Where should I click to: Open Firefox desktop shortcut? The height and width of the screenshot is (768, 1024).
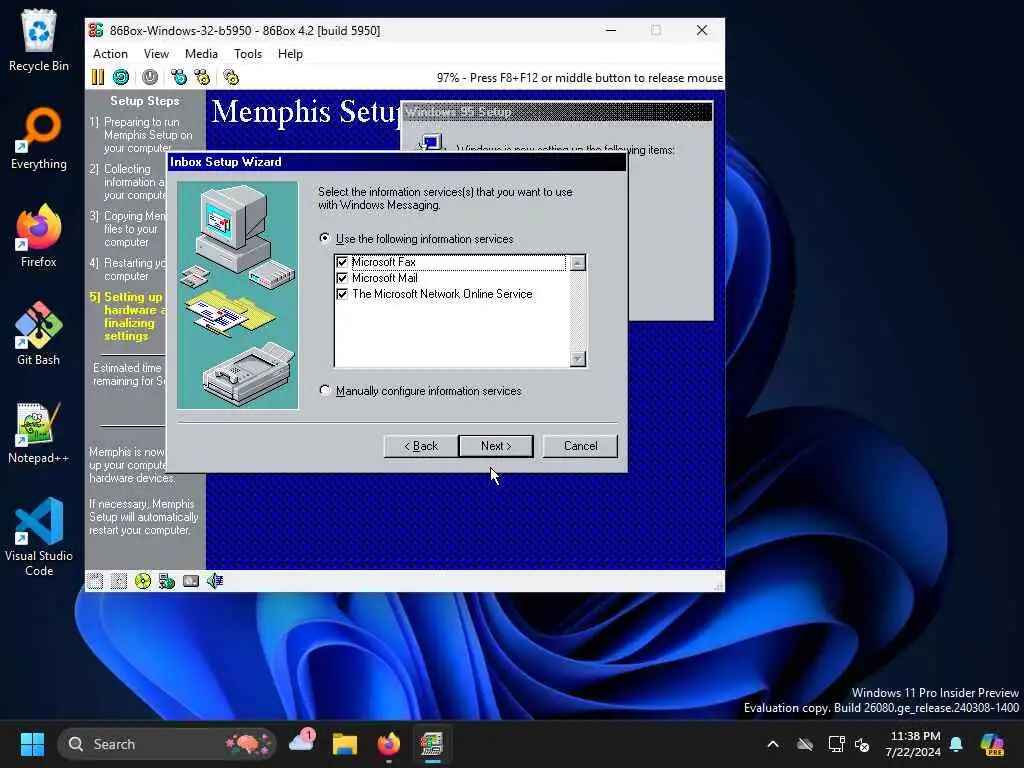pos(39,236)
